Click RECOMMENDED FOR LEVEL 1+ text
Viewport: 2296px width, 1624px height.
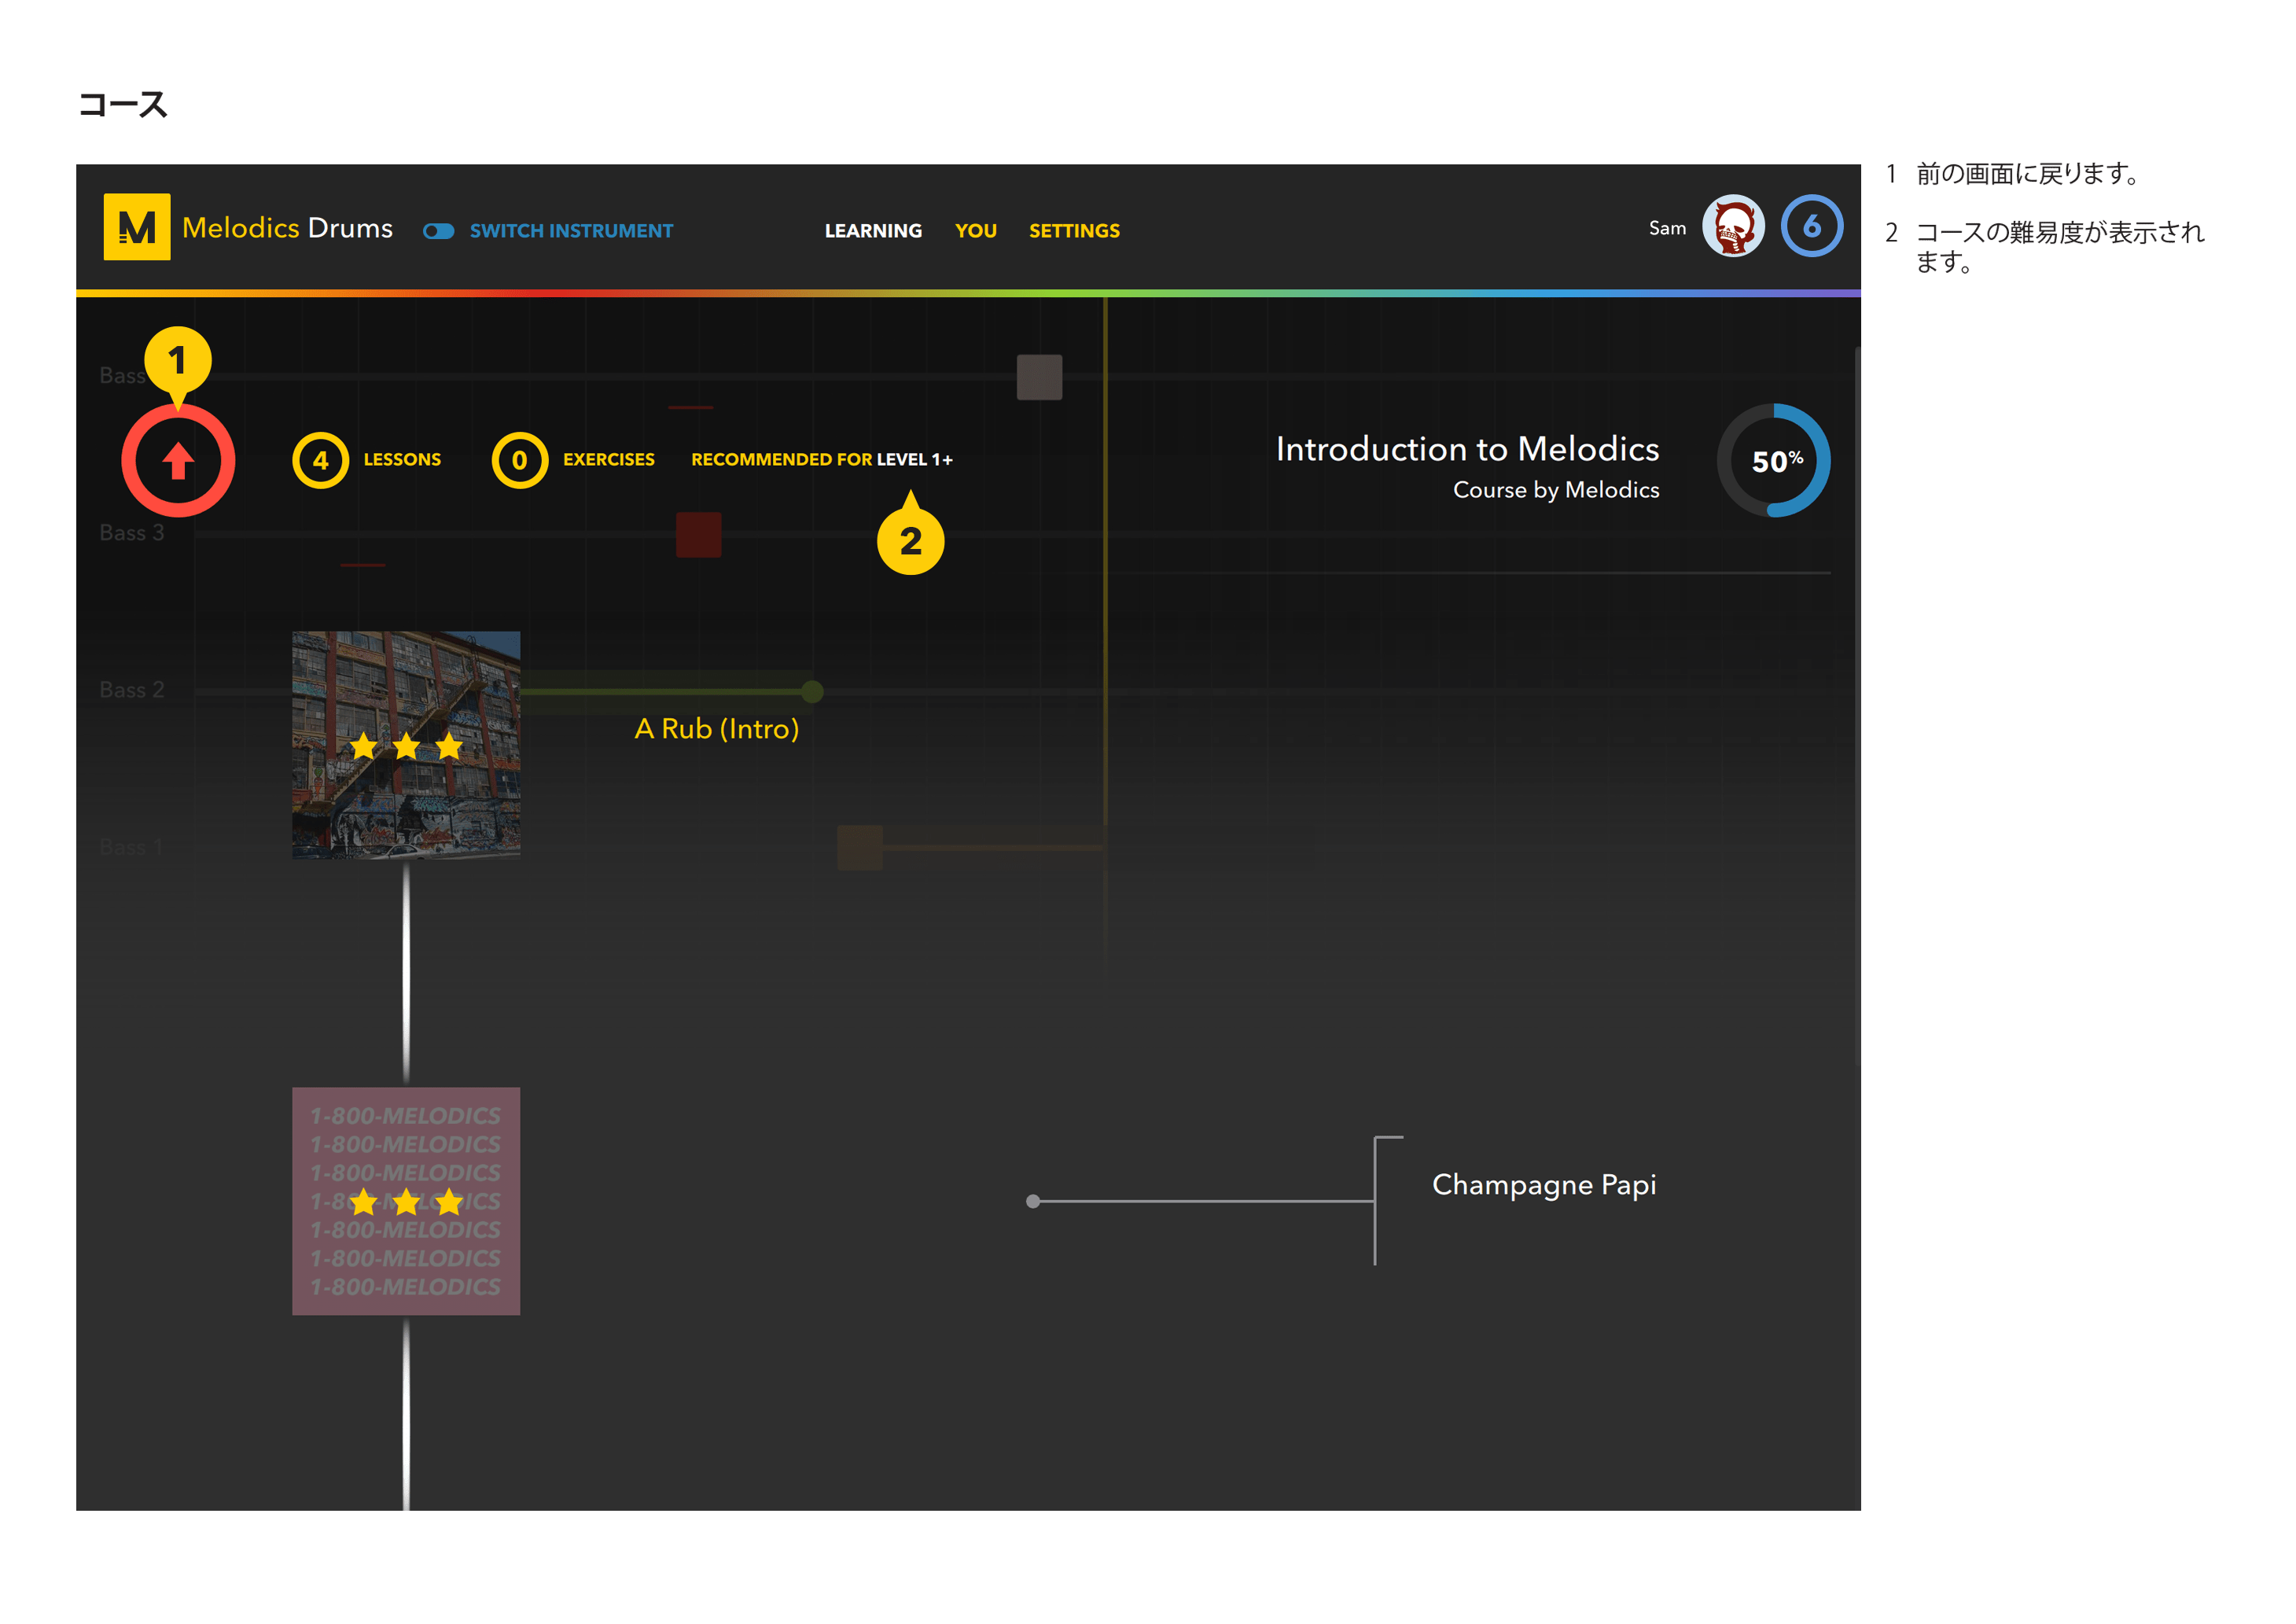coord(822,460)
